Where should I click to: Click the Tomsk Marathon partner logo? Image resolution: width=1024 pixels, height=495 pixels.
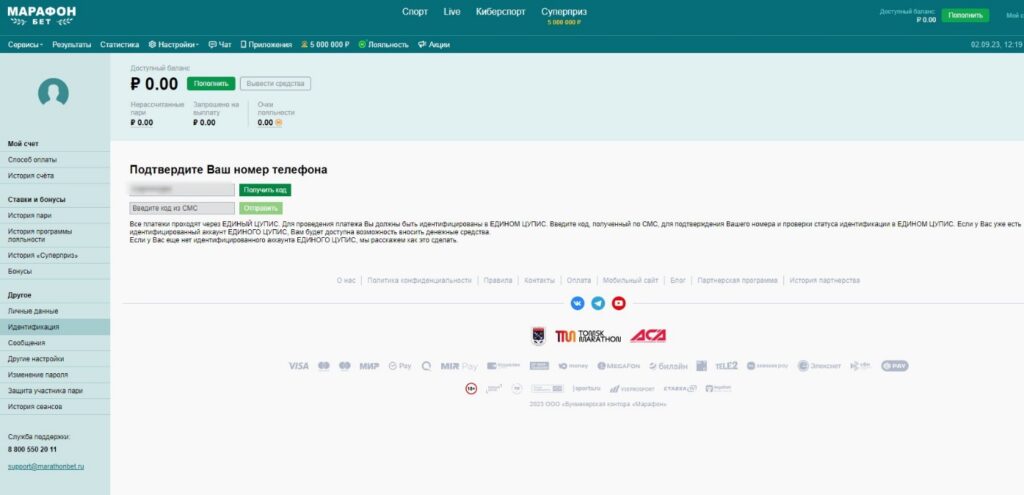point(588,336)
